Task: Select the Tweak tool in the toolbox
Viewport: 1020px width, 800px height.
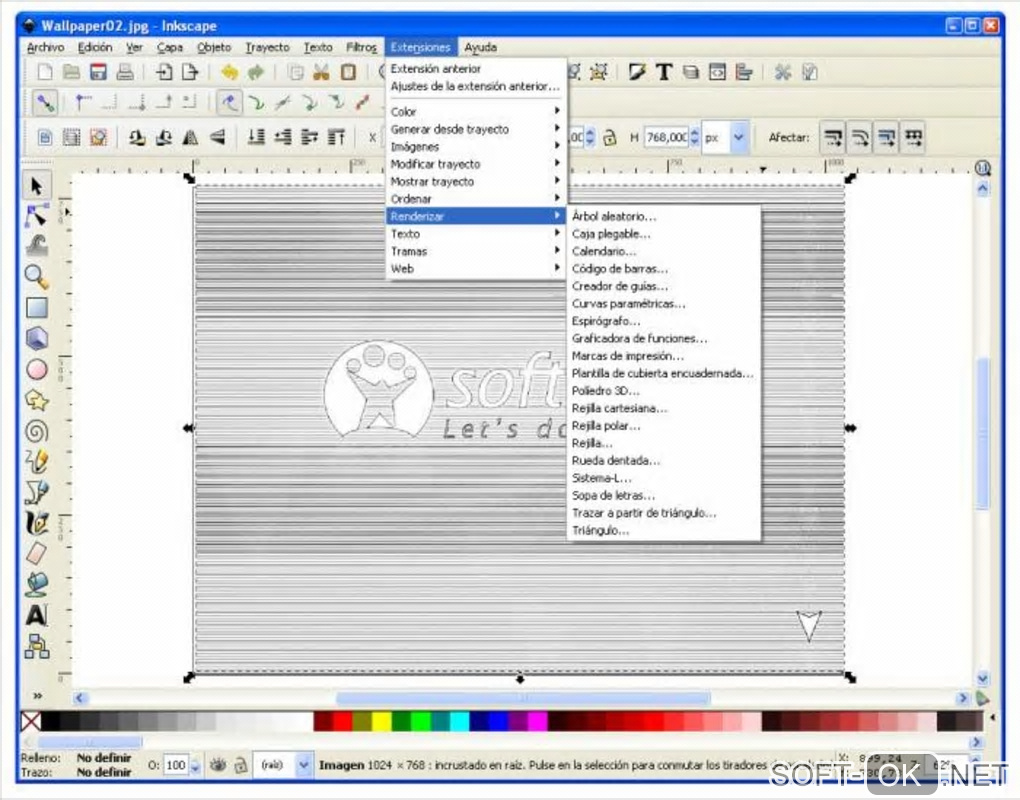Action: pos(36,246)
